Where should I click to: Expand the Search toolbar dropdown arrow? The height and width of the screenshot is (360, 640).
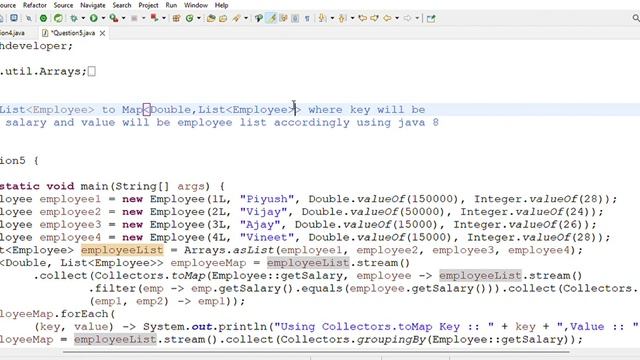tap(246, 18)
